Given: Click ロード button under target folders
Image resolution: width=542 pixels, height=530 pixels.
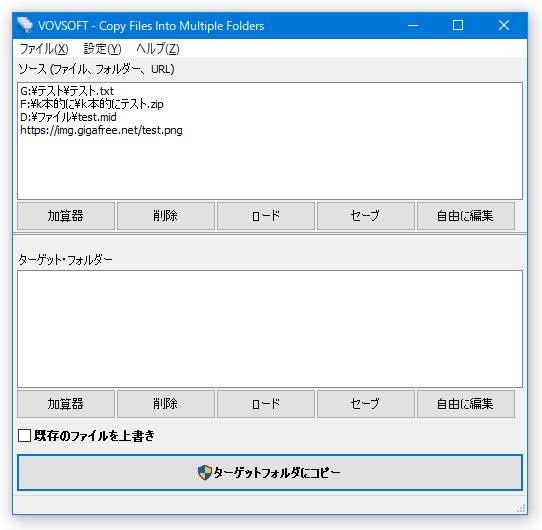Looking at the screenshot, I should click(266, 404).
